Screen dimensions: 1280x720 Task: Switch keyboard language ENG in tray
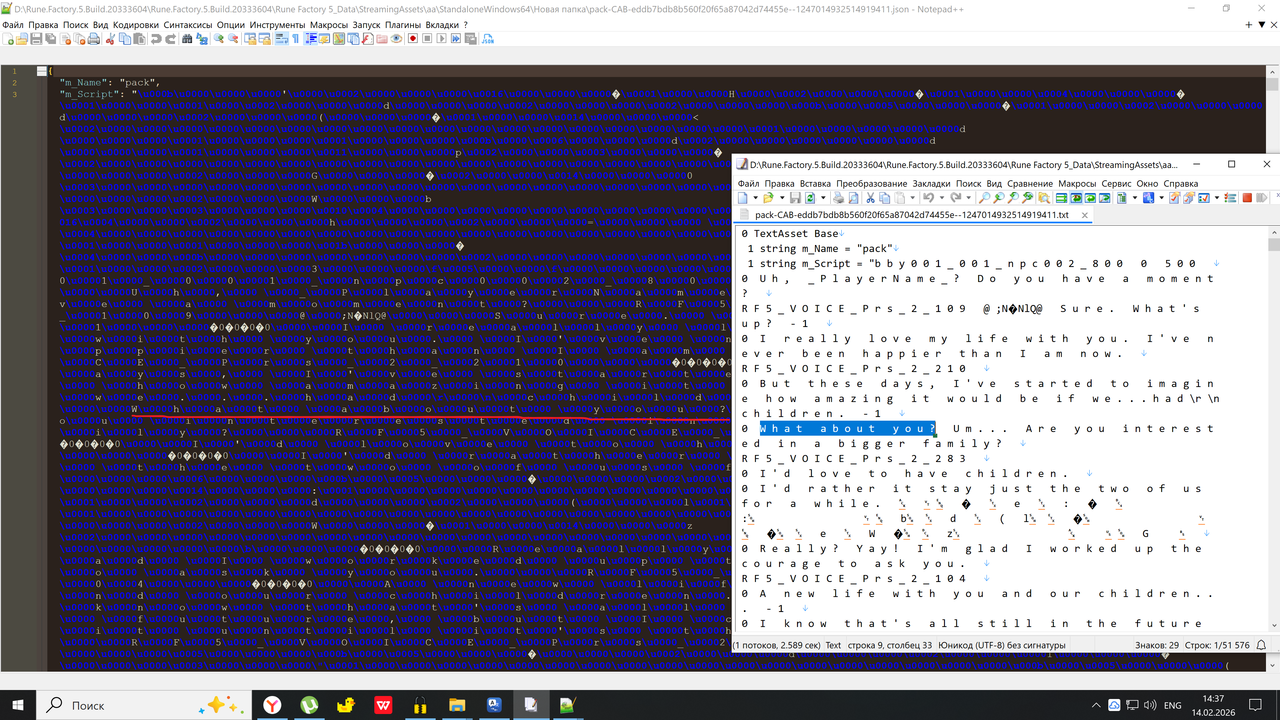coord(1174,705)
